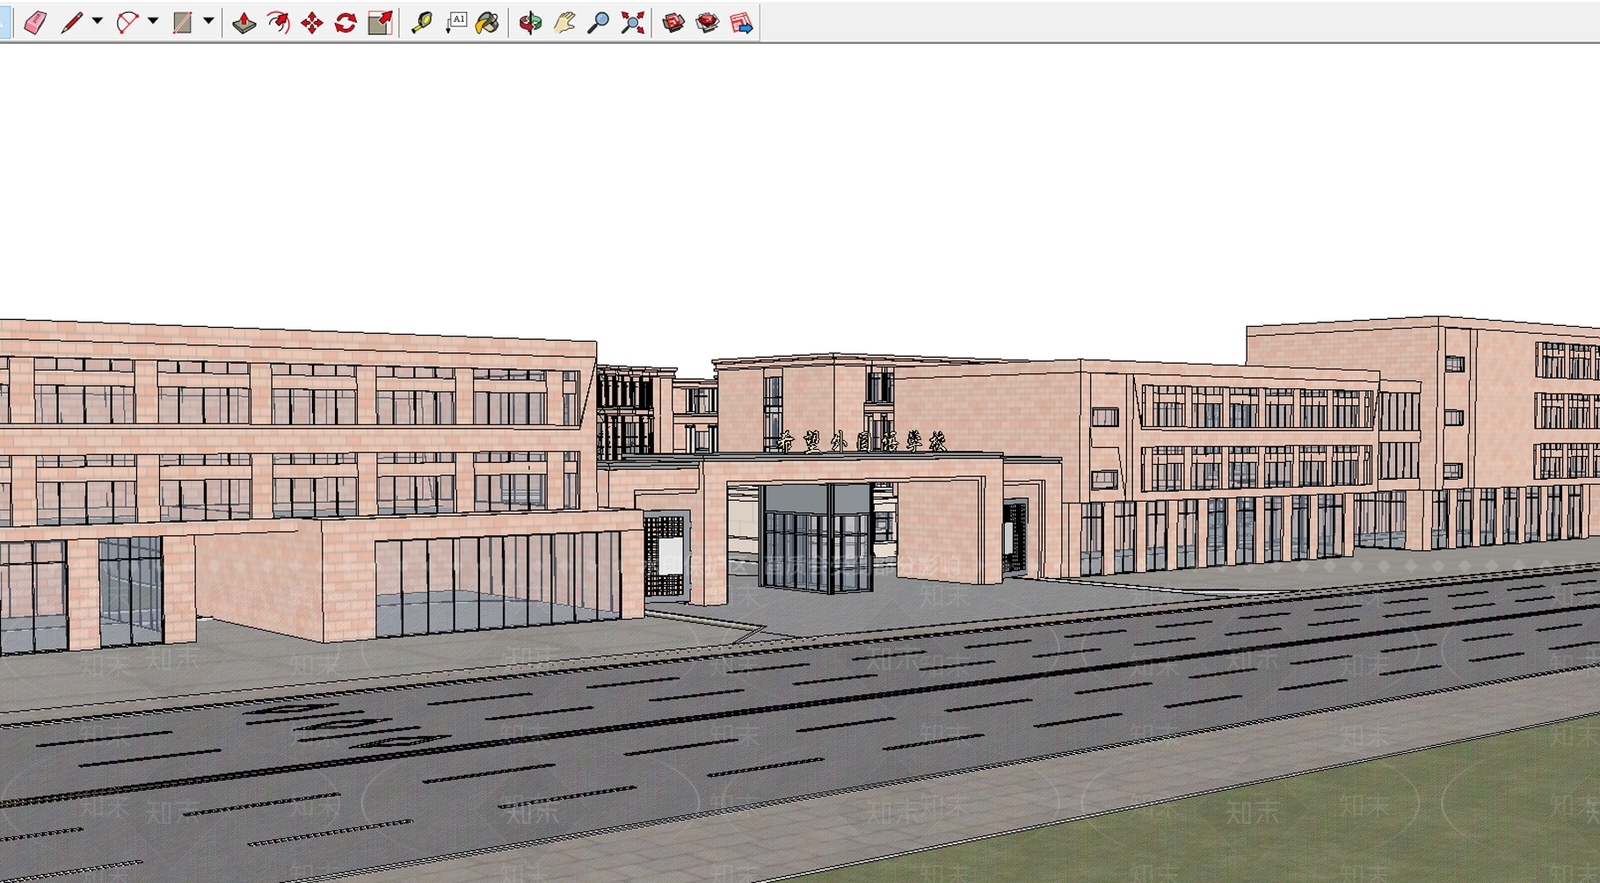The image size is (1600, 883).
Task: Open the Extension Warehouse icon
Action: [708, 22]
